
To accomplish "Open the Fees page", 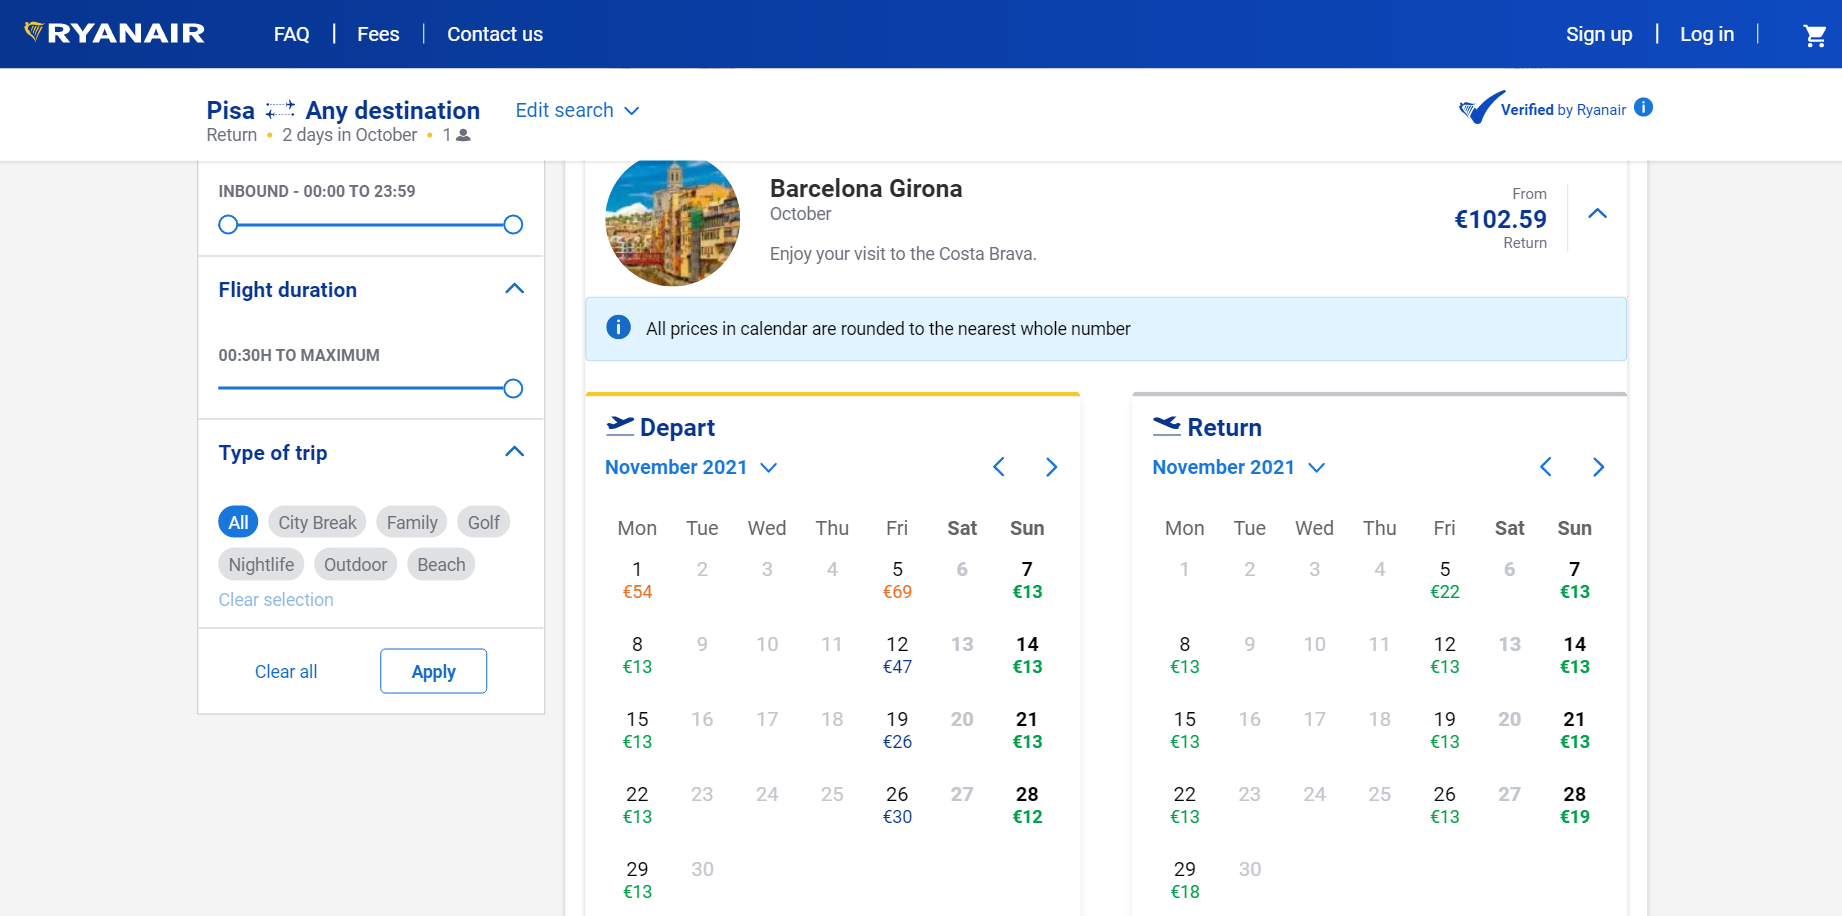I will (378, 34).
